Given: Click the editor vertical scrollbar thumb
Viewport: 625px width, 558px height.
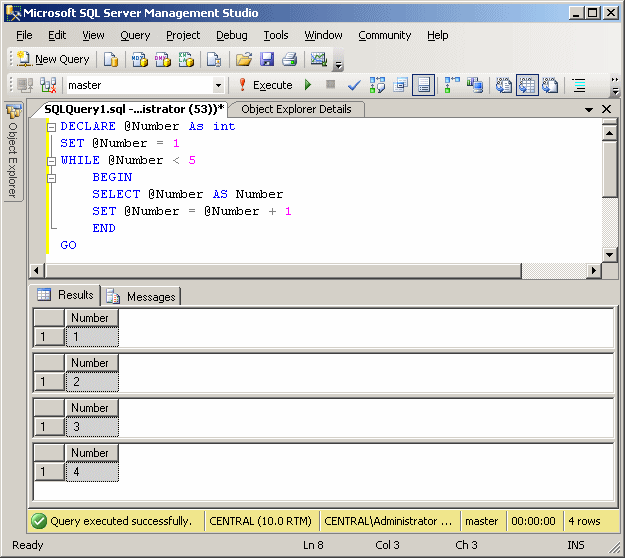Looking at the screenshot, I should coord(609,169).
